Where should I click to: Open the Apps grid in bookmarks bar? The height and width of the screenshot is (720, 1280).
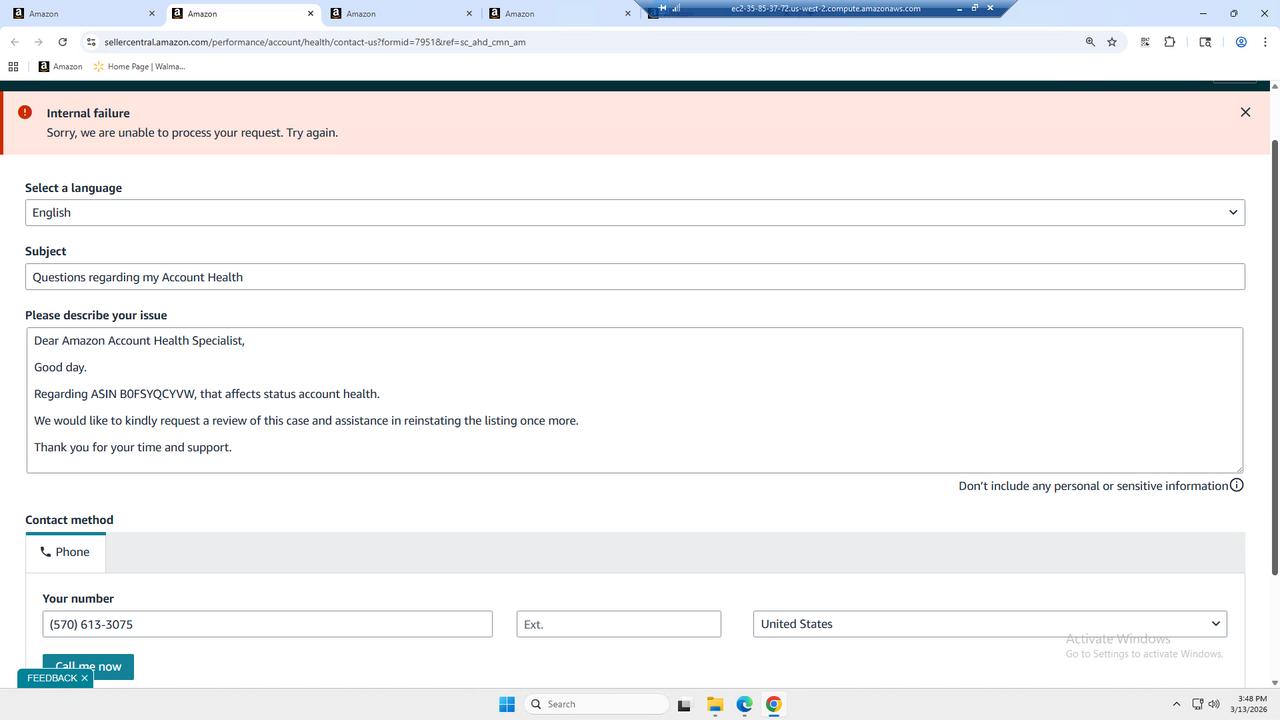13,66
